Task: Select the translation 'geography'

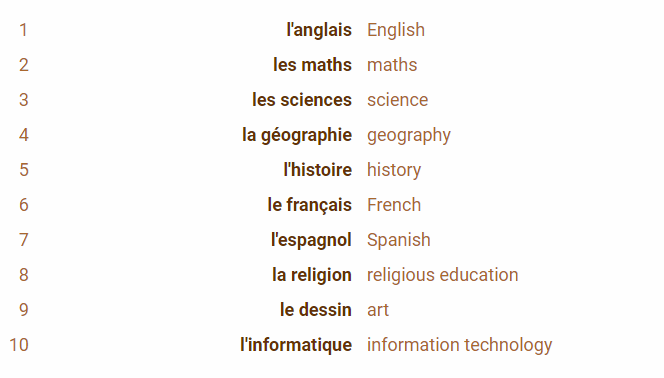Action: point(409,135)
